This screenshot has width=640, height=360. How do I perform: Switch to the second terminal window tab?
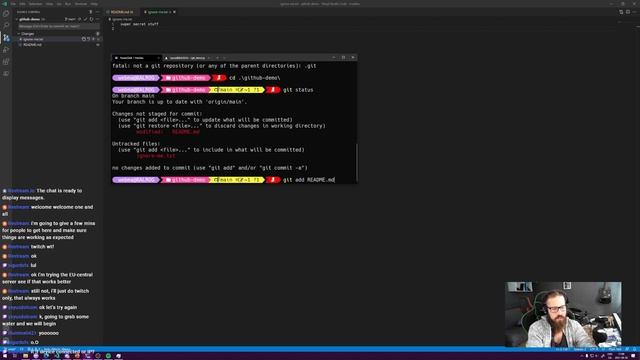(x=188, y=58)
